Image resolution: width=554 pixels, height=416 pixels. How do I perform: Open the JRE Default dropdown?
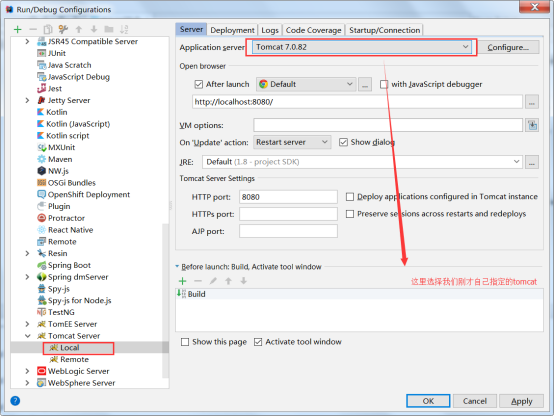362,162
